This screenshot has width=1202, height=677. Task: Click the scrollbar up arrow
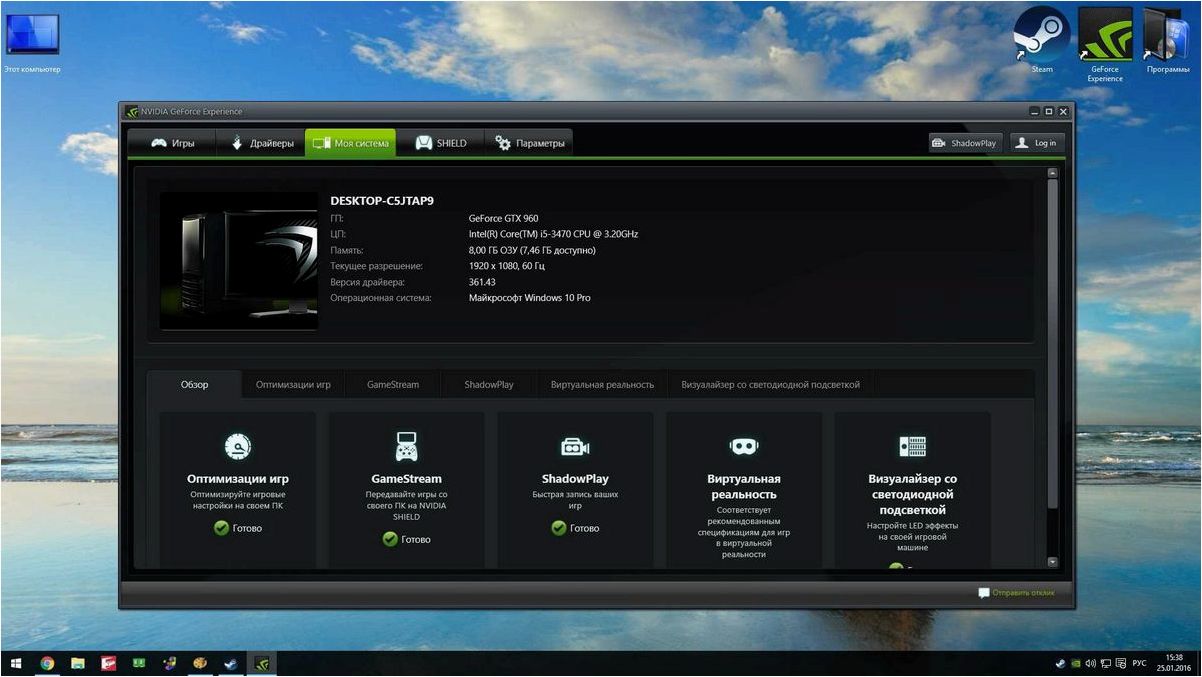click(x=1052, y=173)
